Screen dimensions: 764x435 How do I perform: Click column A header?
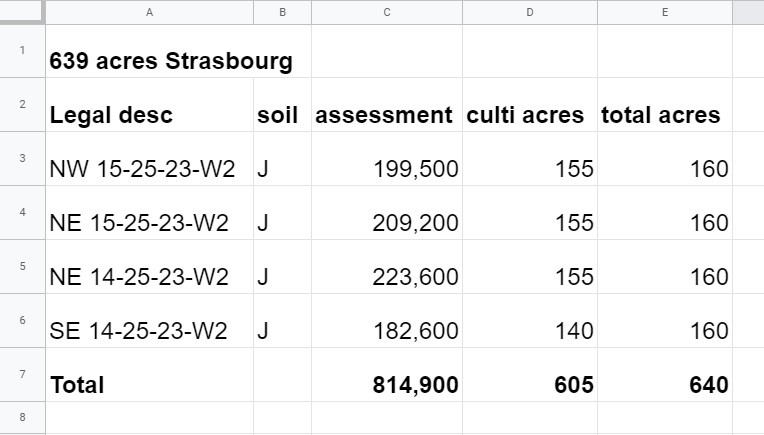pyautogui.click(x=150, y=12)
